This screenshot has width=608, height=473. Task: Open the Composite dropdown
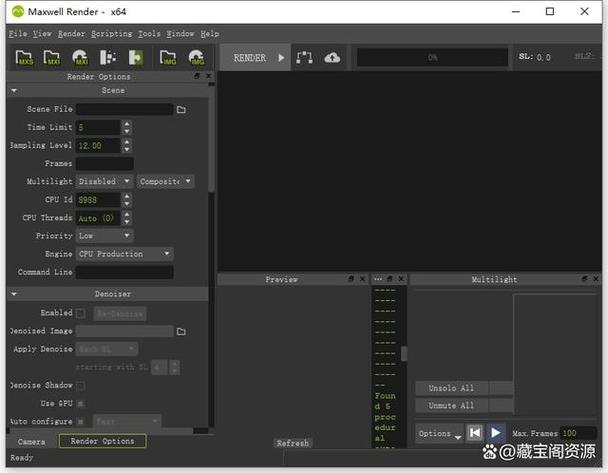166,181
